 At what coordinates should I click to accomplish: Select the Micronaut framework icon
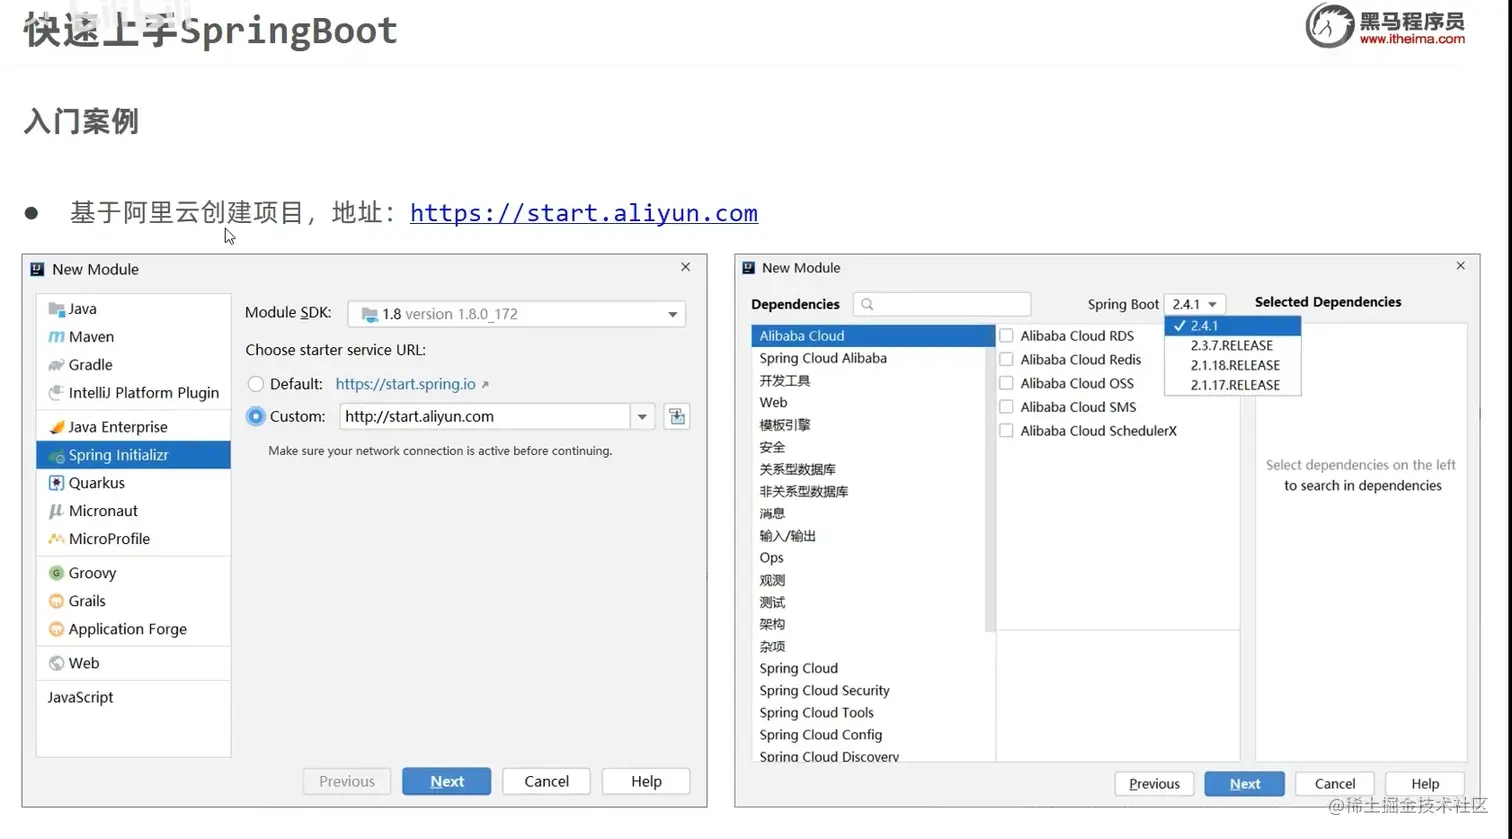tap(57, 511)
